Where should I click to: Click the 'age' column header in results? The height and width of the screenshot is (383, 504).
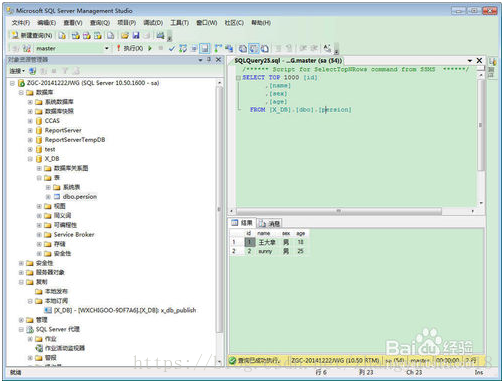pos(301,233)
